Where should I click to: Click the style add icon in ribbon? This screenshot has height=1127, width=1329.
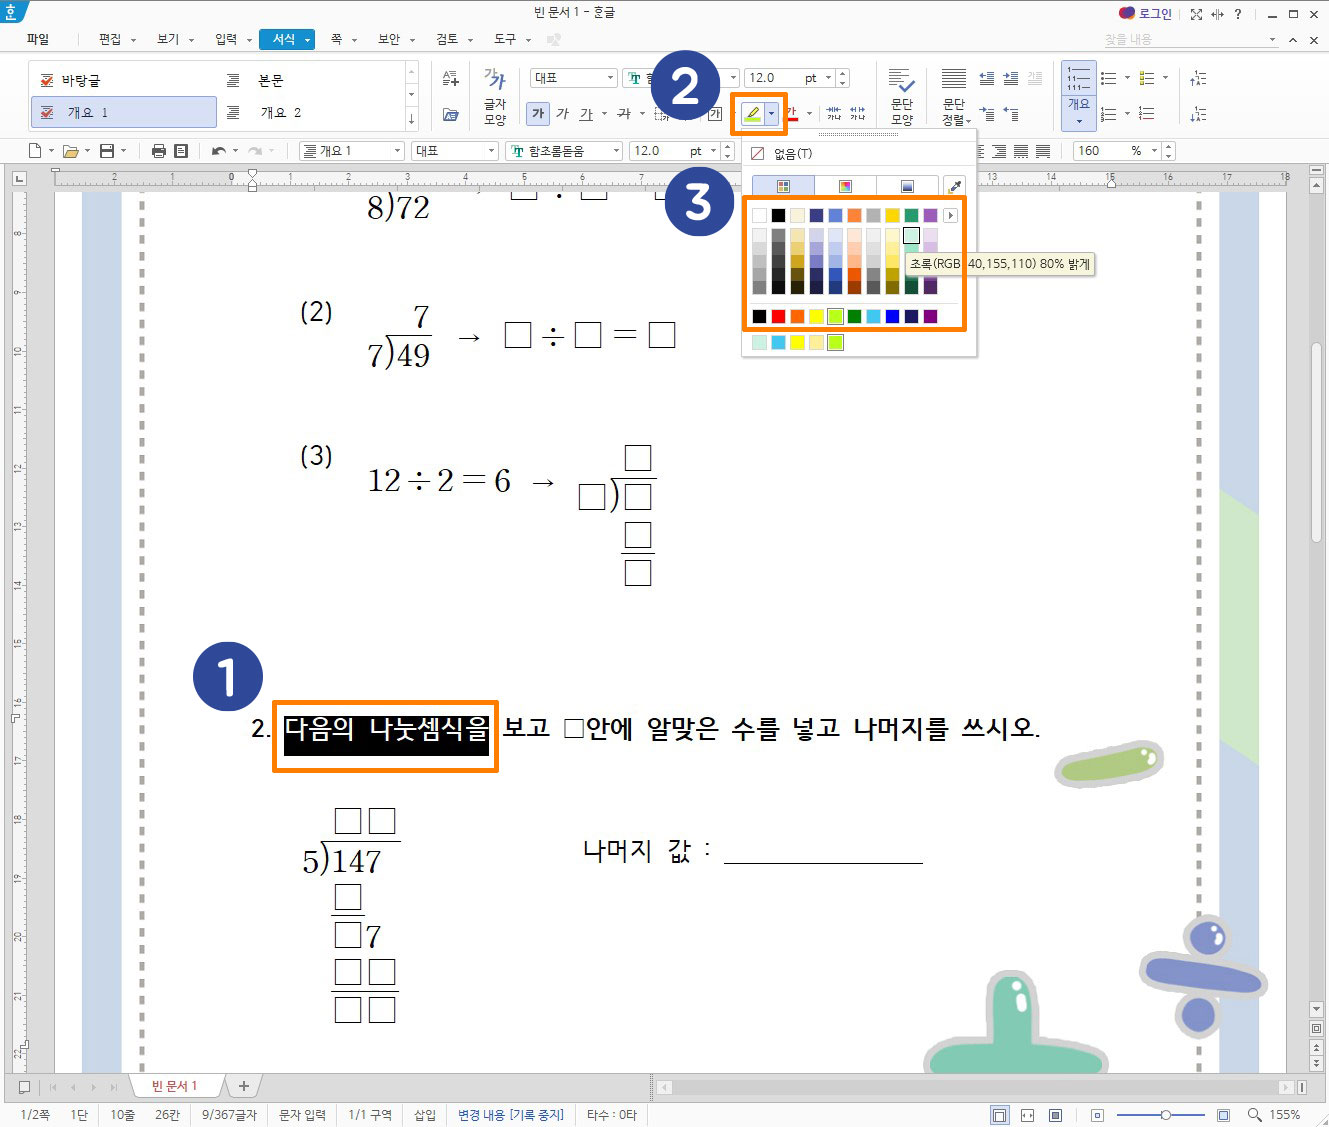451,78
